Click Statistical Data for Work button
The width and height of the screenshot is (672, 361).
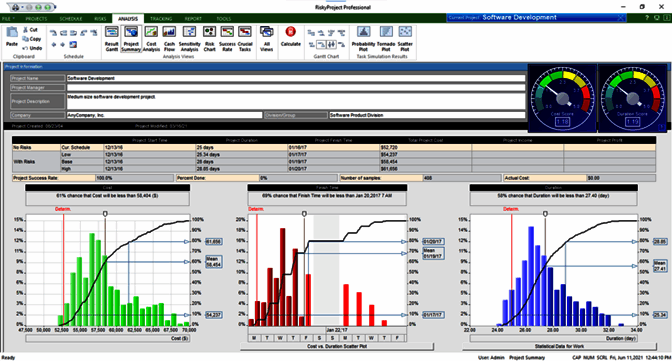point(559,346)
